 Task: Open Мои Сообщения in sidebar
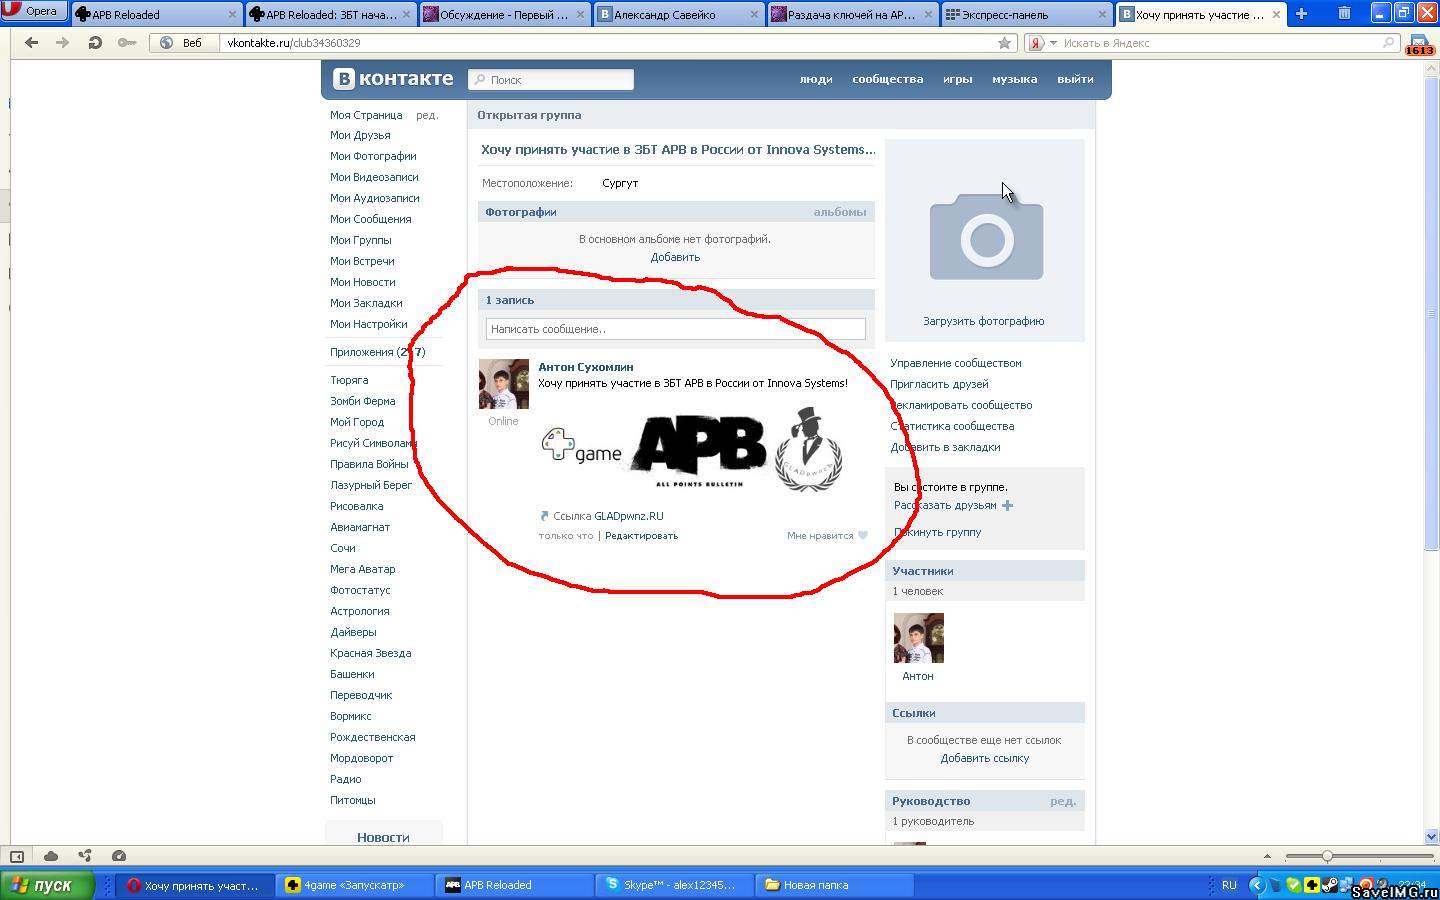[370, 219]
